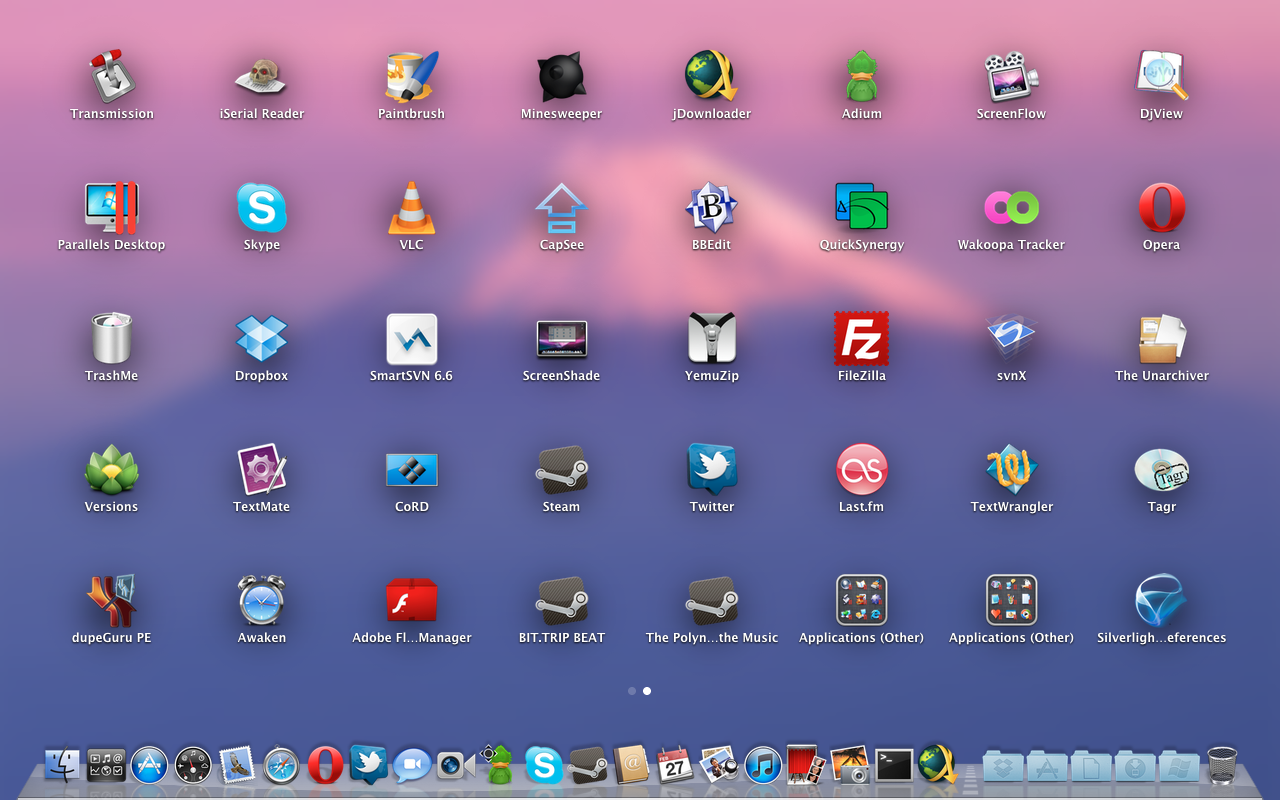Launch FileZilla FTP client
Image resolution: width=1280 pixels, height=800 pixels.
[862, 339]
